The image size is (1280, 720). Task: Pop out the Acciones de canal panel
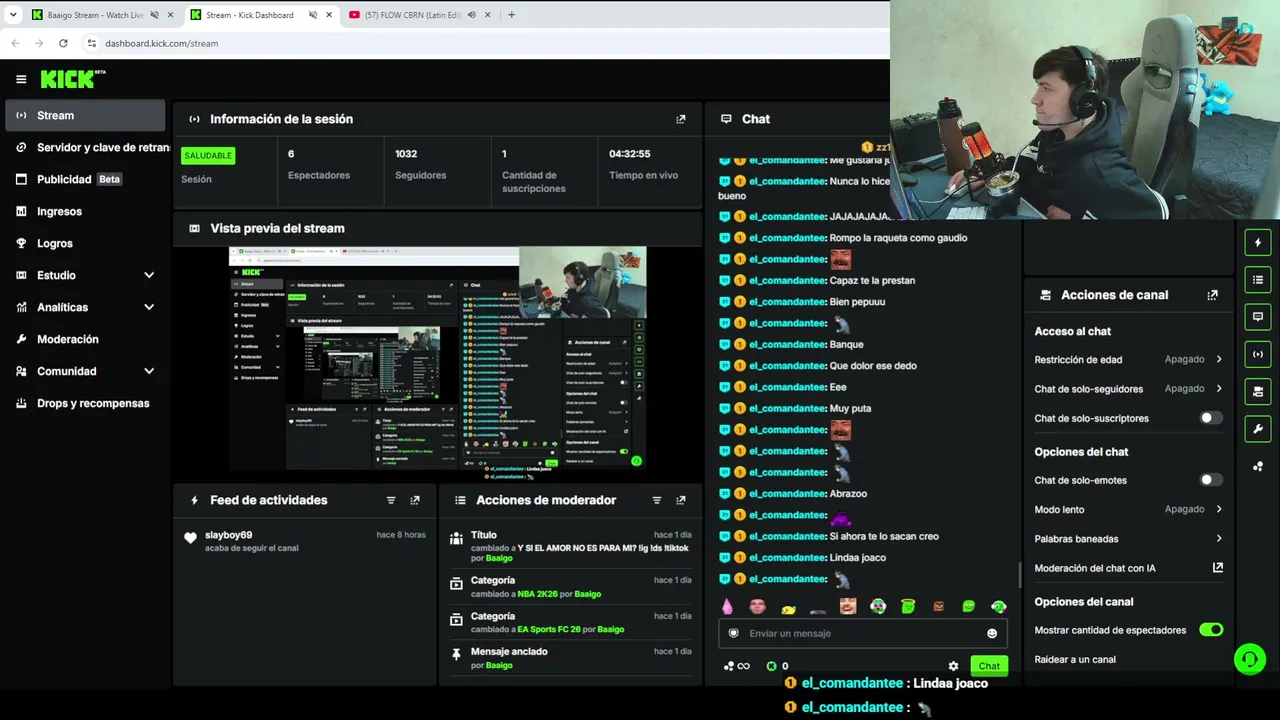(1213, 295)
